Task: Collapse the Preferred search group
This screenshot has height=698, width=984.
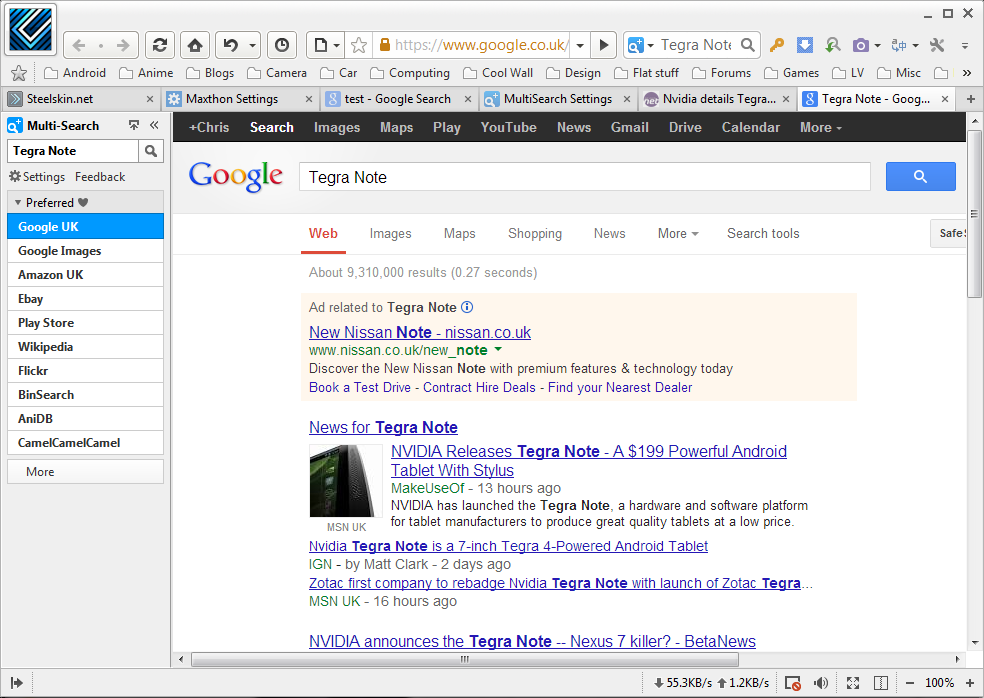Action: [x=18, y=202]
